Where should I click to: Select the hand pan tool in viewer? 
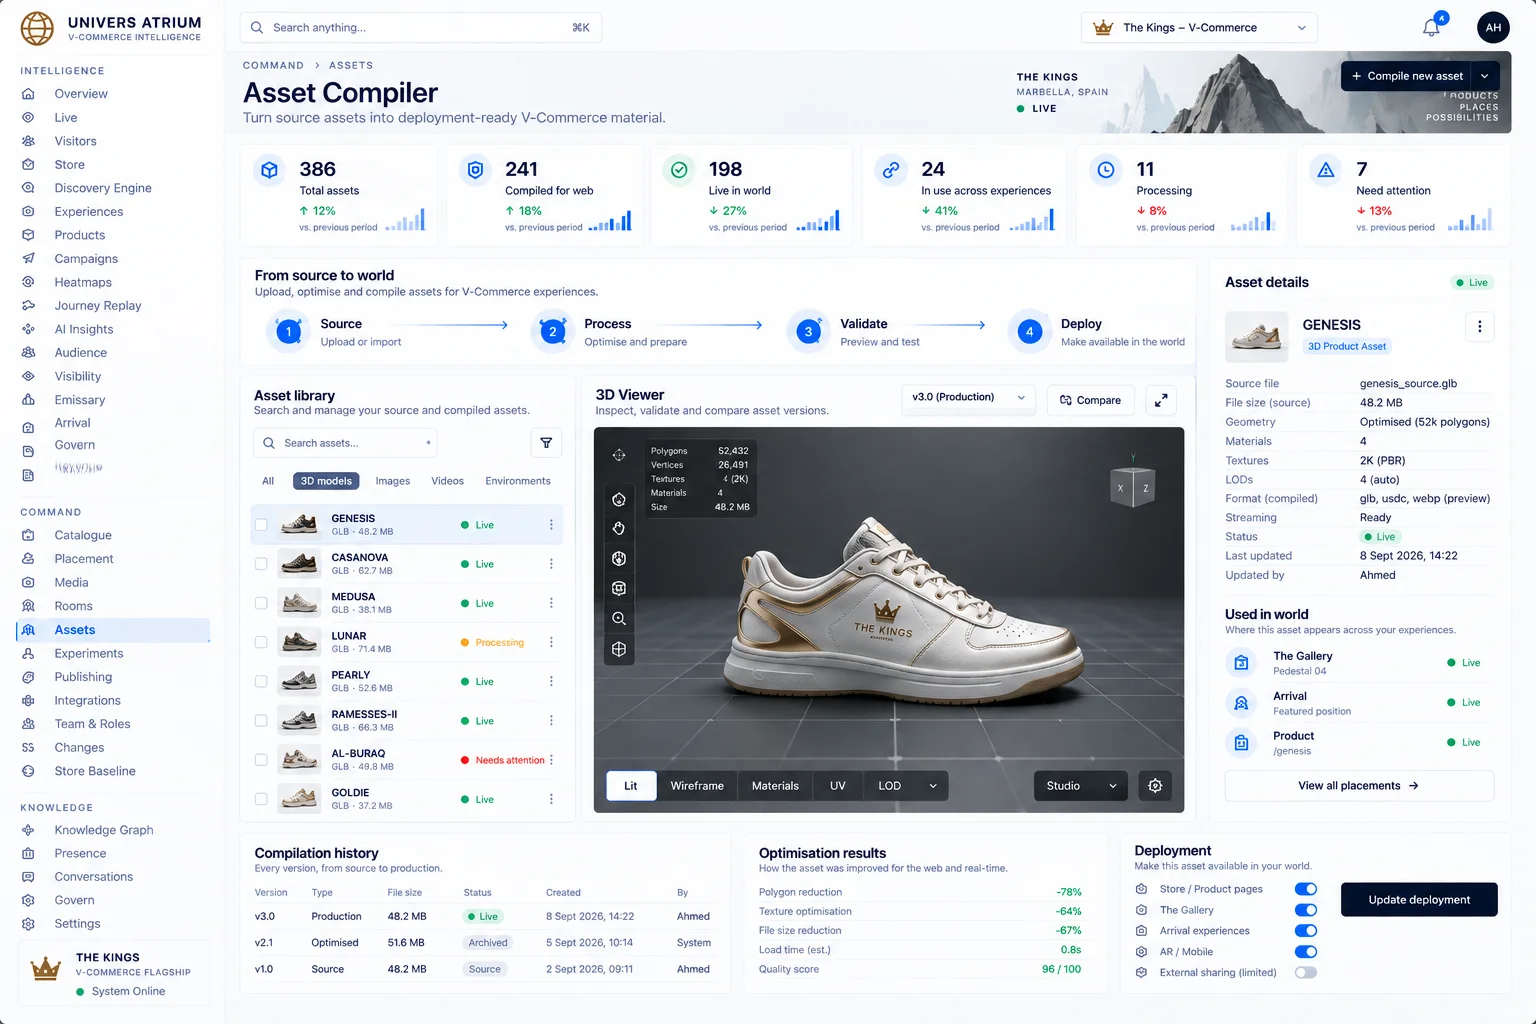pyautogui.click(x=619, y=529)
